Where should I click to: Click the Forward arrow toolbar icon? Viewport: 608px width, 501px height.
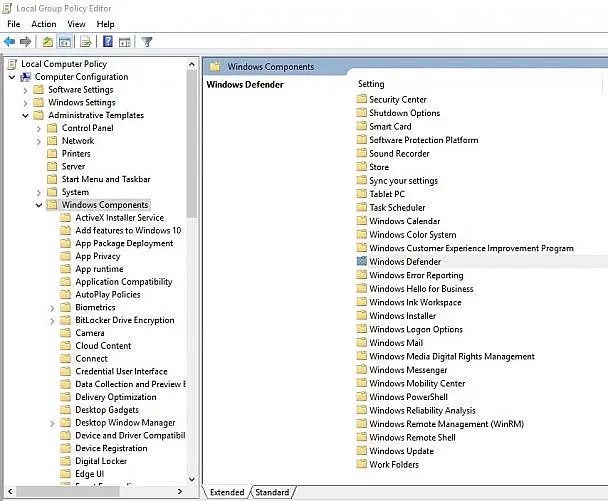coord(26,41)
